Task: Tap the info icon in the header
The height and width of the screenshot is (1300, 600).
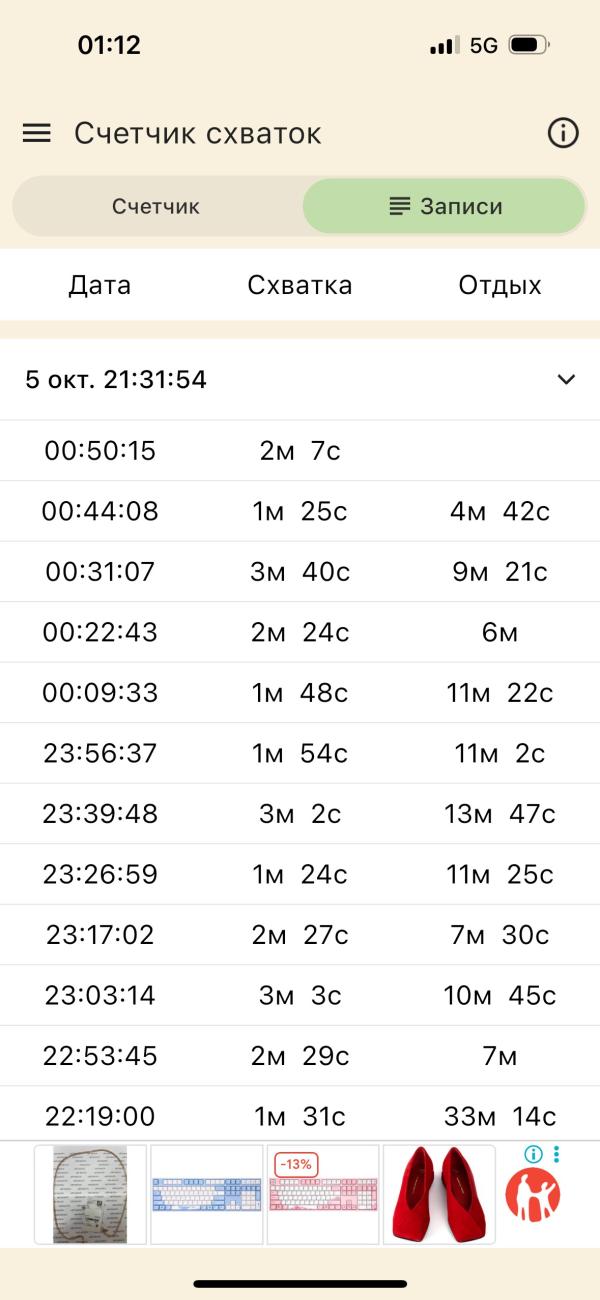Action: (x=563, y=133)
